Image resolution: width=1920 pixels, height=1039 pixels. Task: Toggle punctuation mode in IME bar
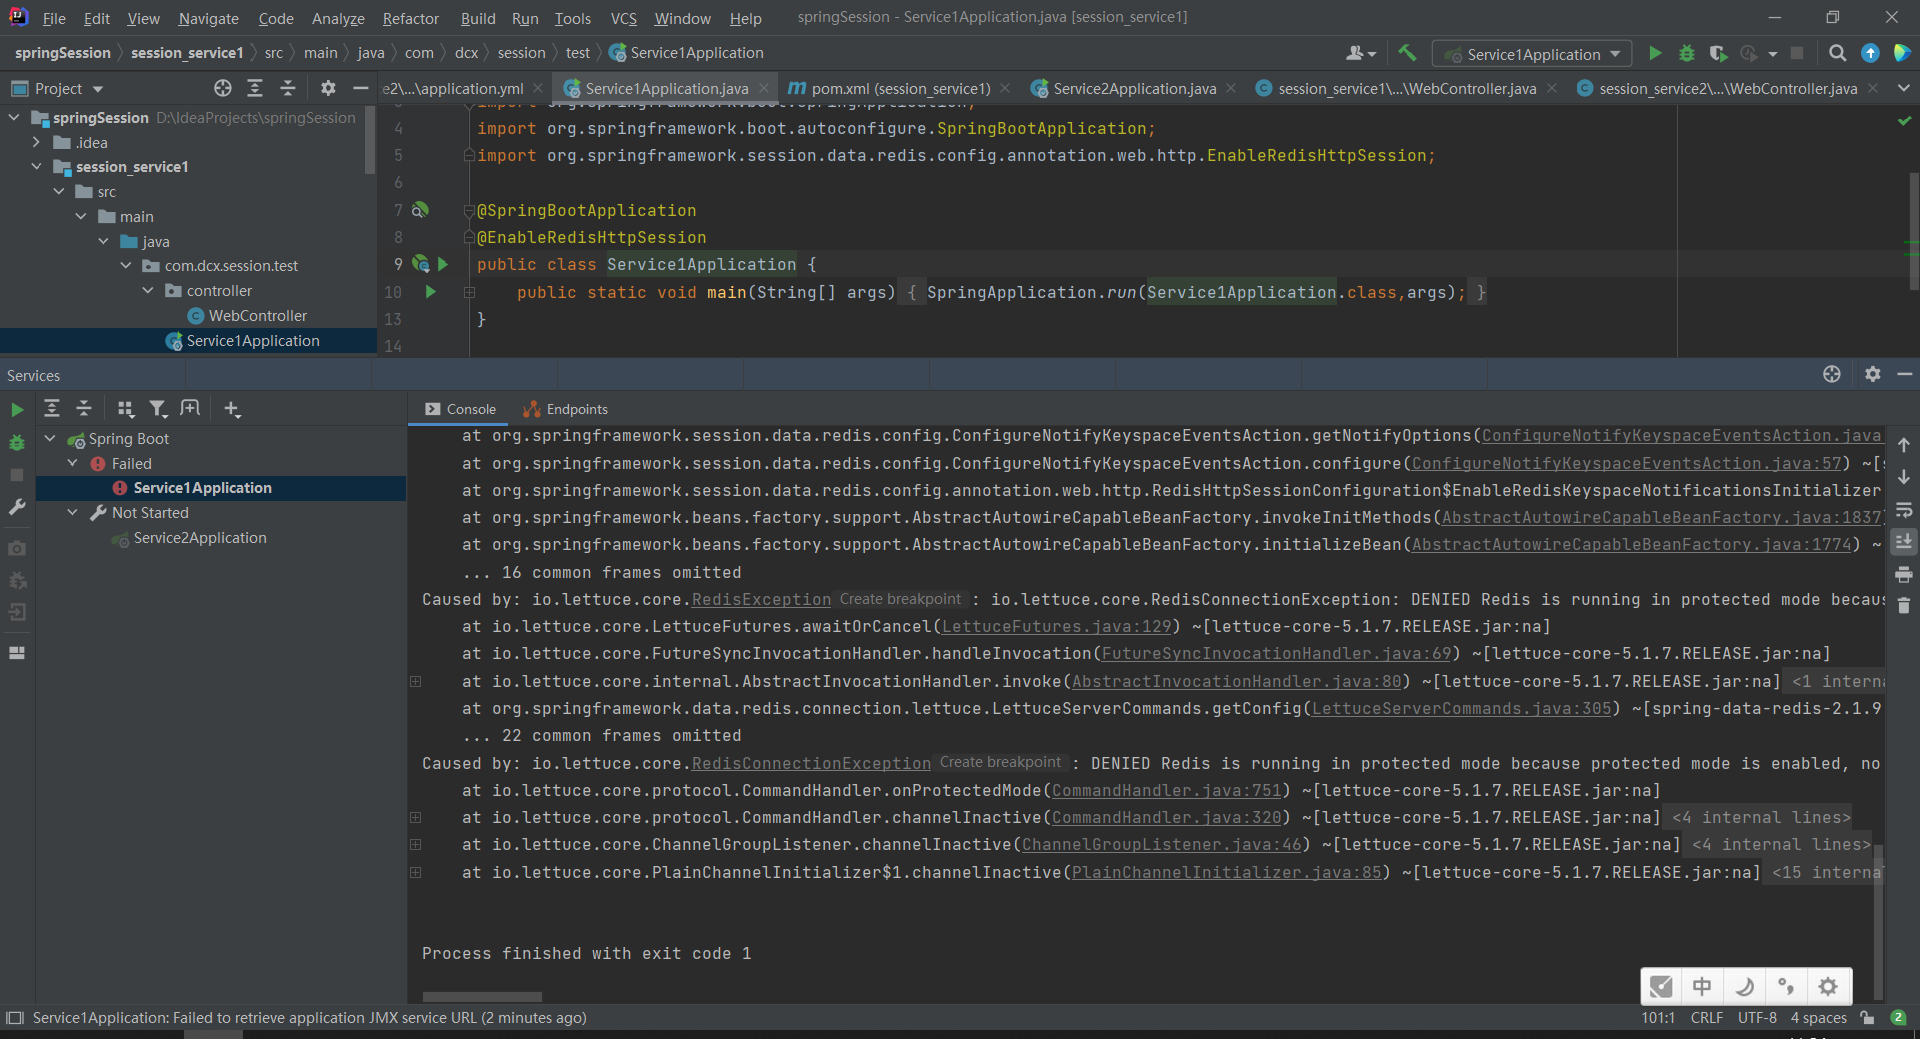pos(1786,987)
